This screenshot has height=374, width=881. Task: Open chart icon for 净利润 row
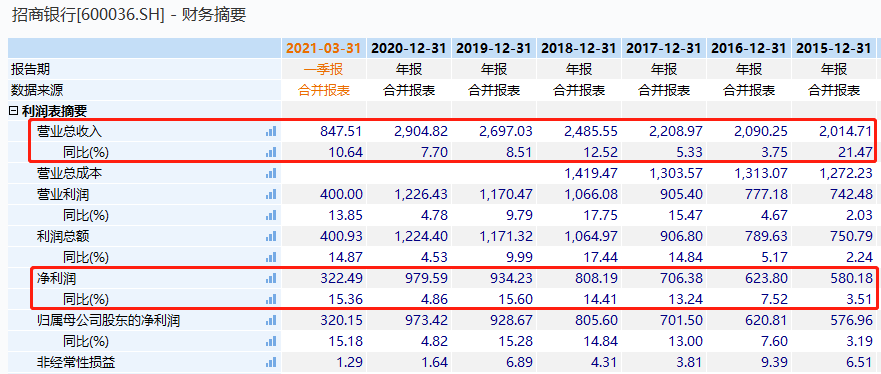[271, 279]
